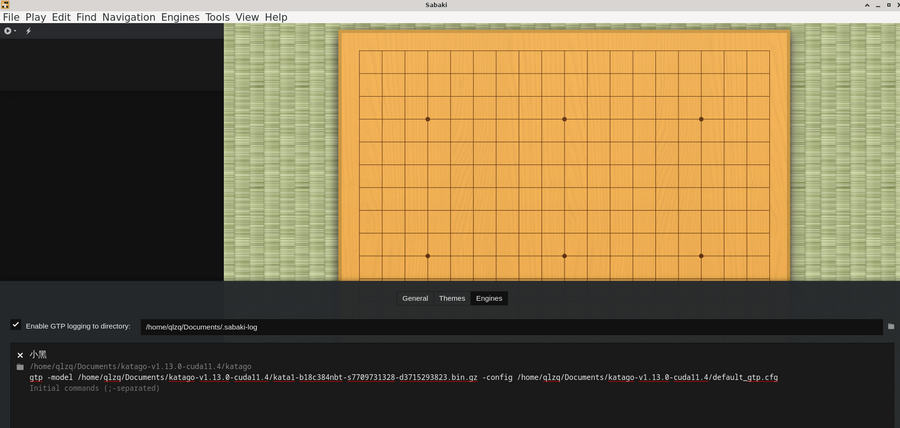The image size is (900, 428).
Task: Click the top-left star point on board
Action: [428, 119]
